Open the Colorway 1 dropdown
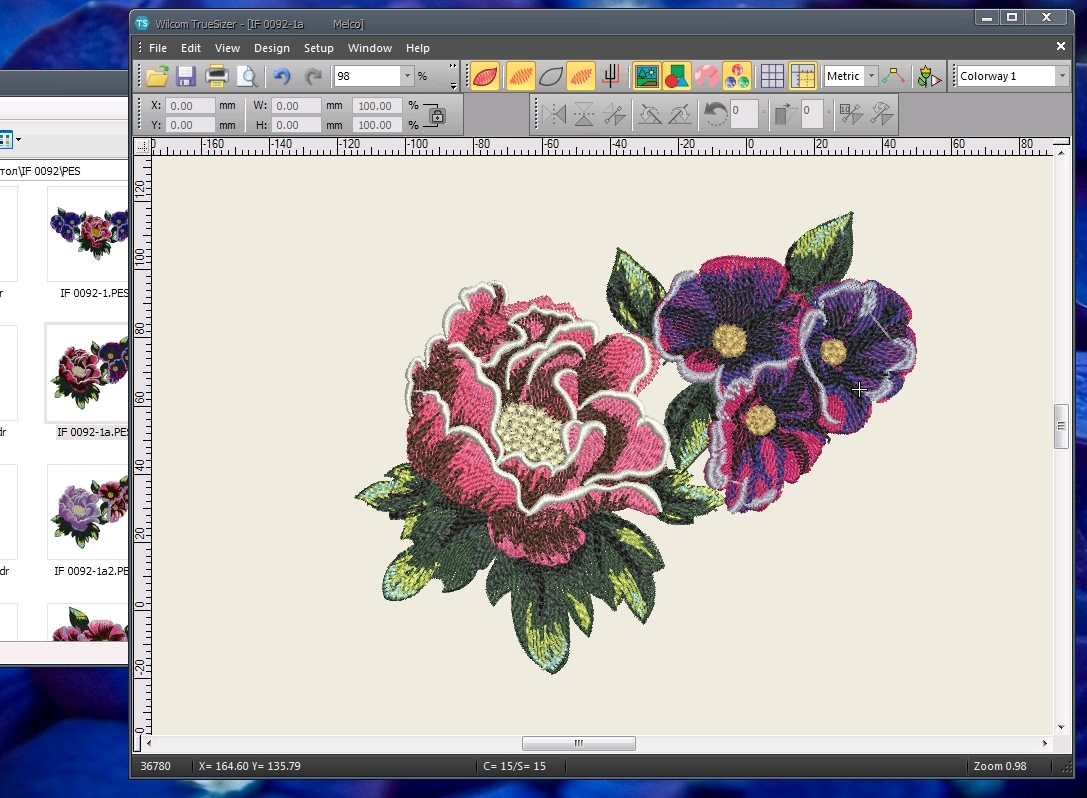Viewport: 1087px width, 798px height. tap(1062, 76)
